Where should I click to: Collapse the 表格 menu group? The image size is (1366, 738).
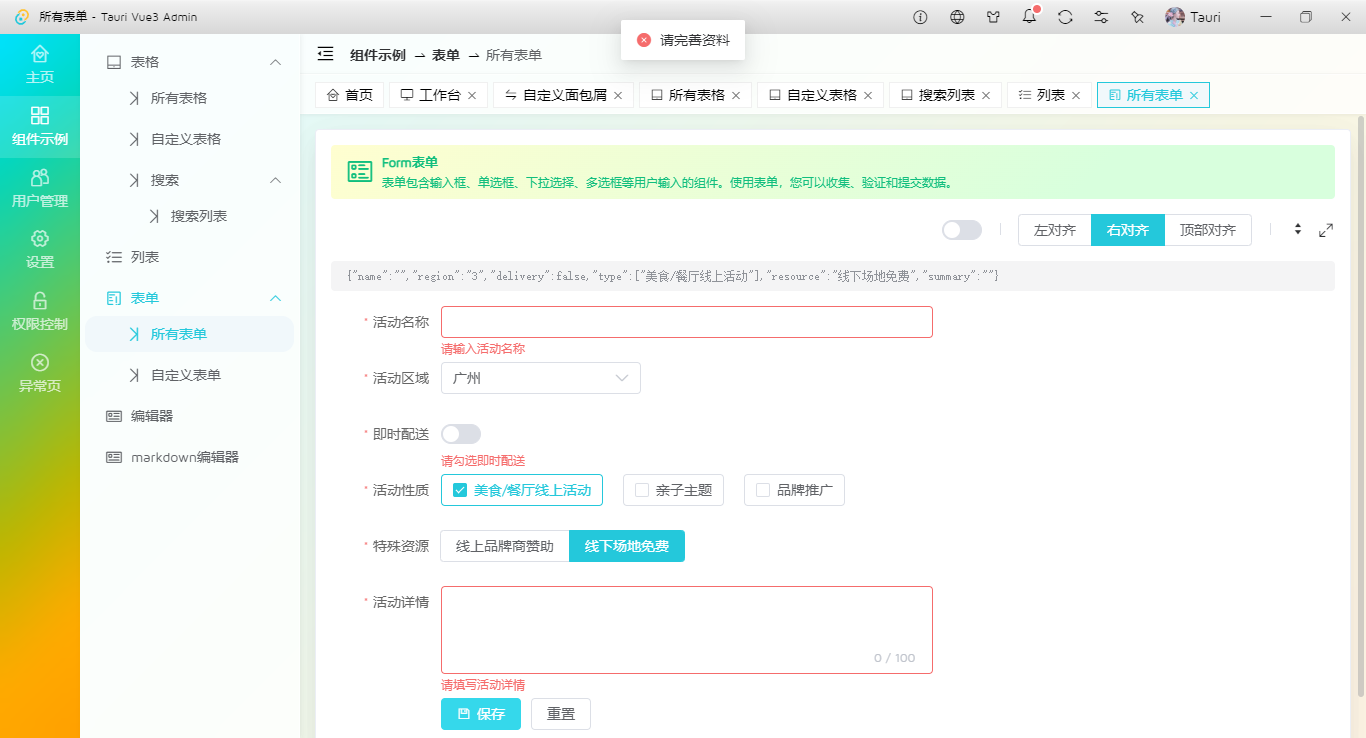(x=190, y=61)
